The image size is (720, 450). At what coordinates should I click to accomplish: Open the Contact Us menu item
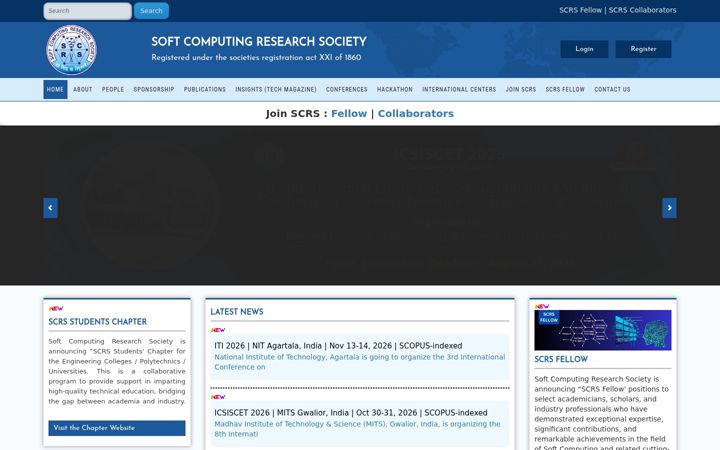tap(612, 90)
